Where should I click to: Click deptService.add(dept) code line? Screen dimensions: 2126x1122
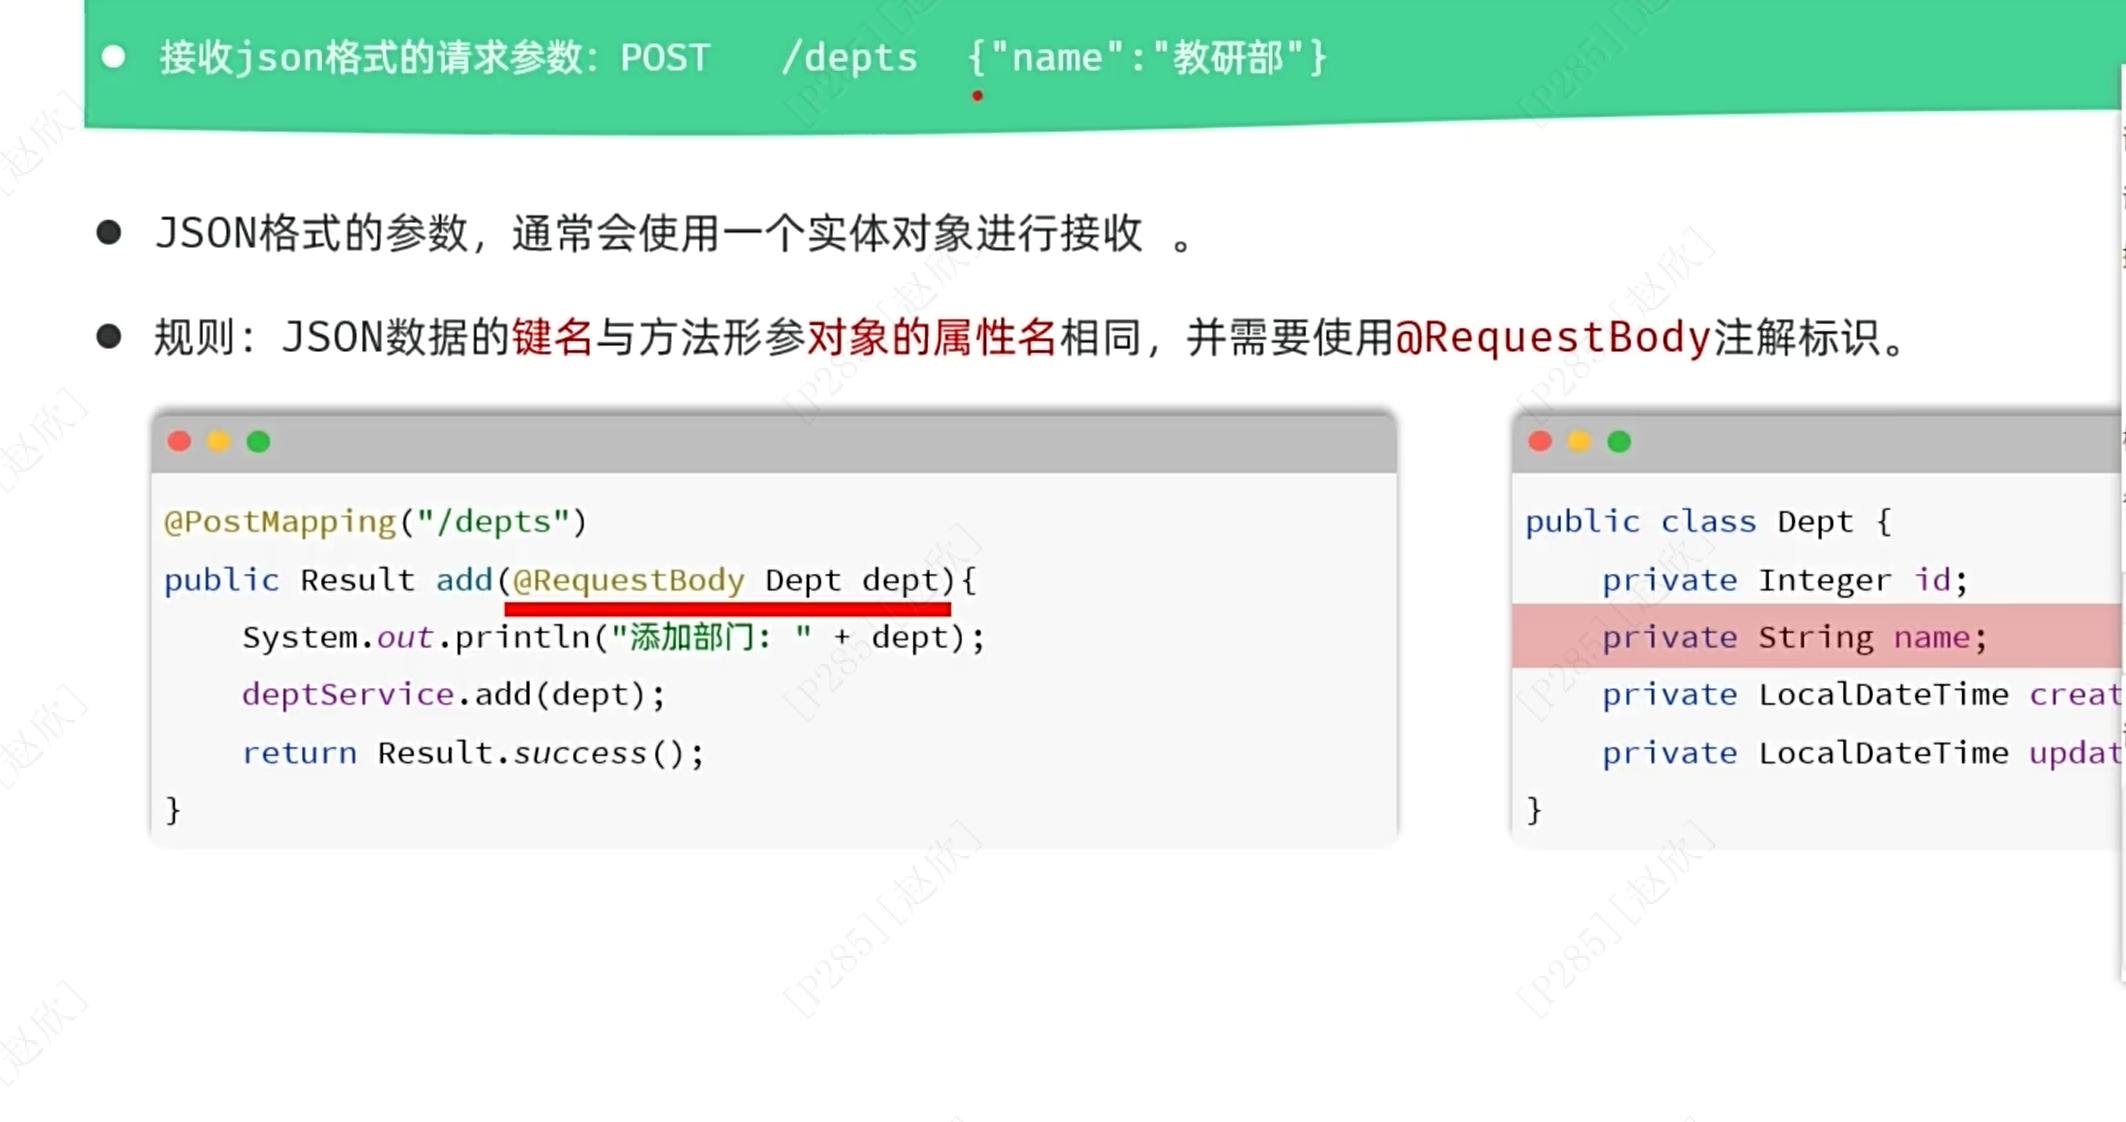point(453,694)
